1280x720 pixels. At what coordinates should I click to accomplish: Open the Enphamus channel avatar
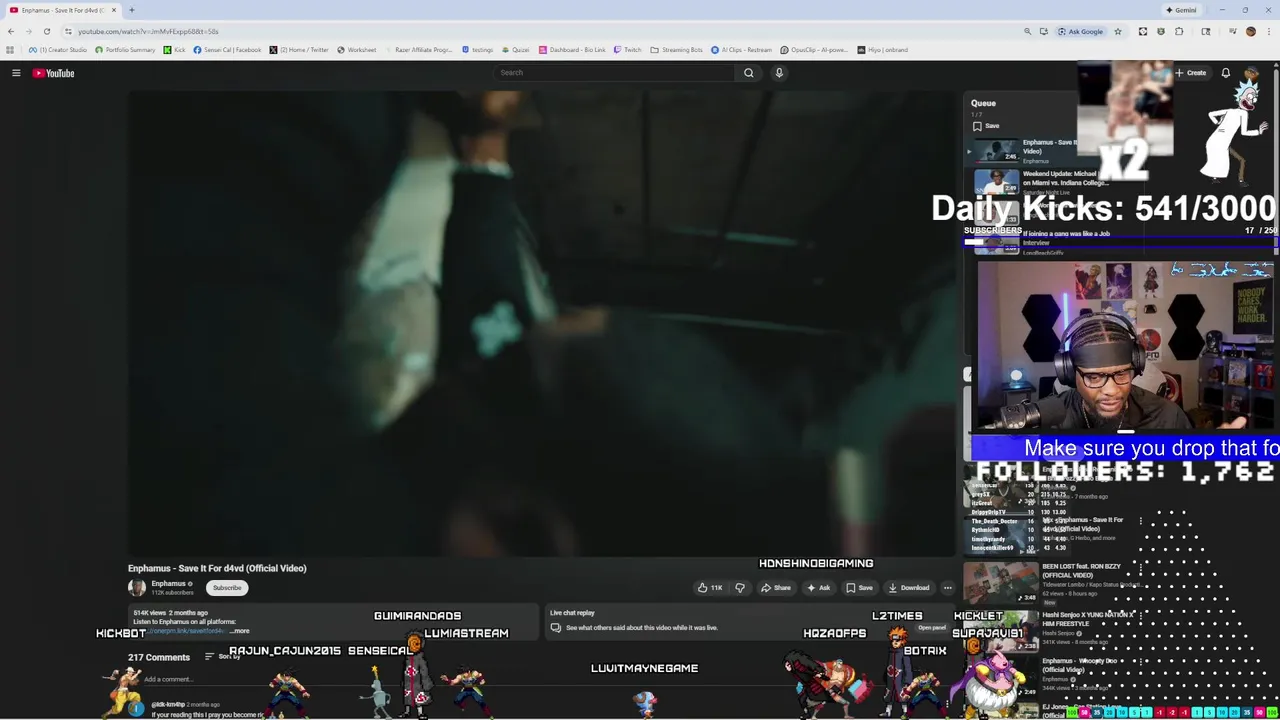click(x=137, y=588)
